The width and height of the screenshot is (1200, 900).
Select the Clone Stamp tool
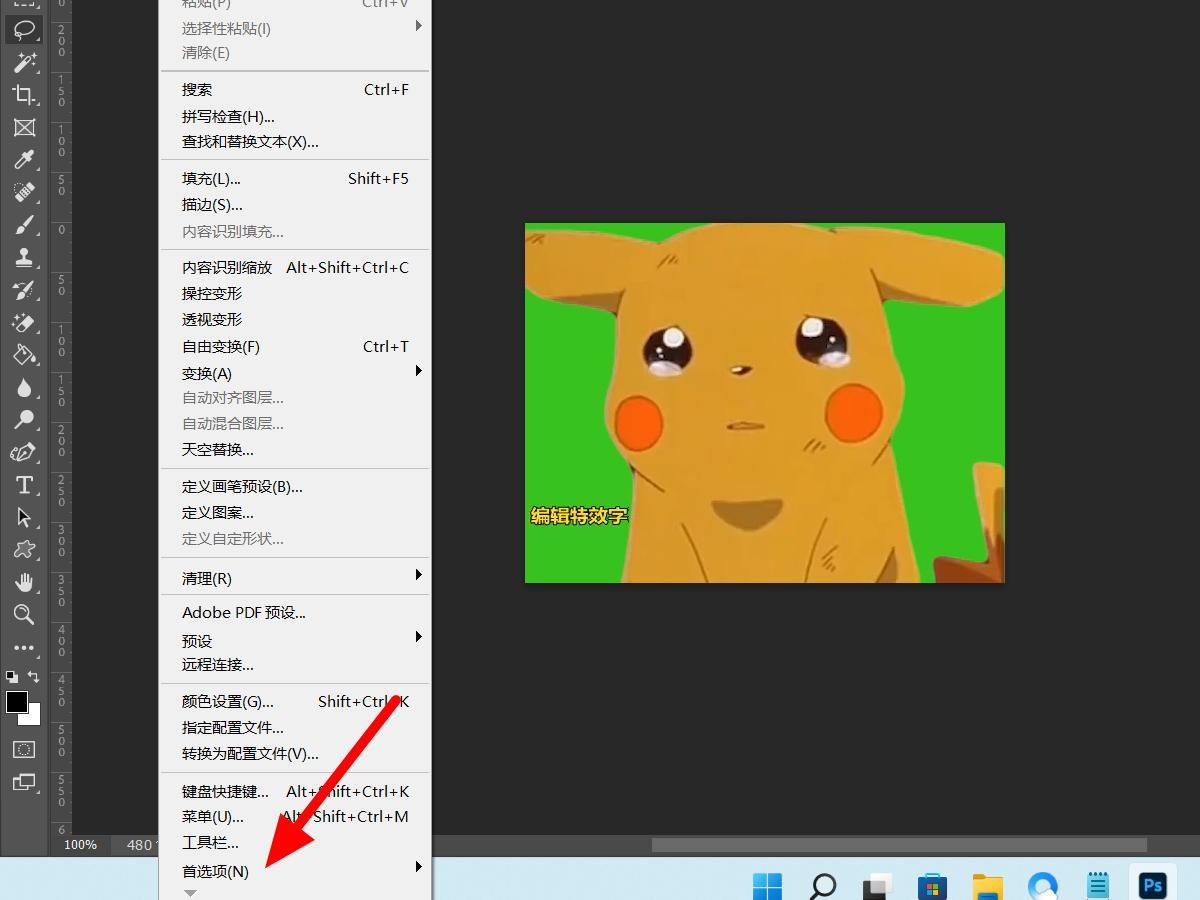click(x=25, y=257)
